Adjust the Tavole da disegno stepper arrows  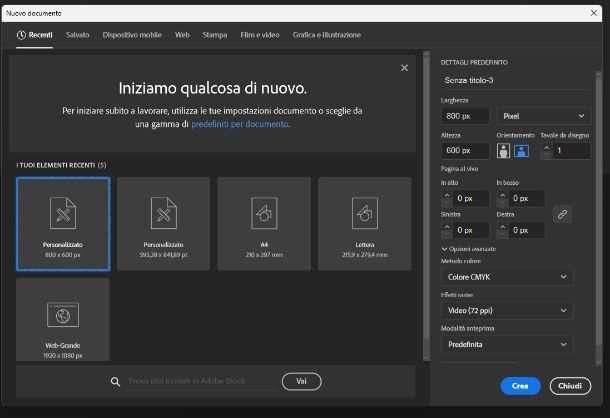point(547,151)
